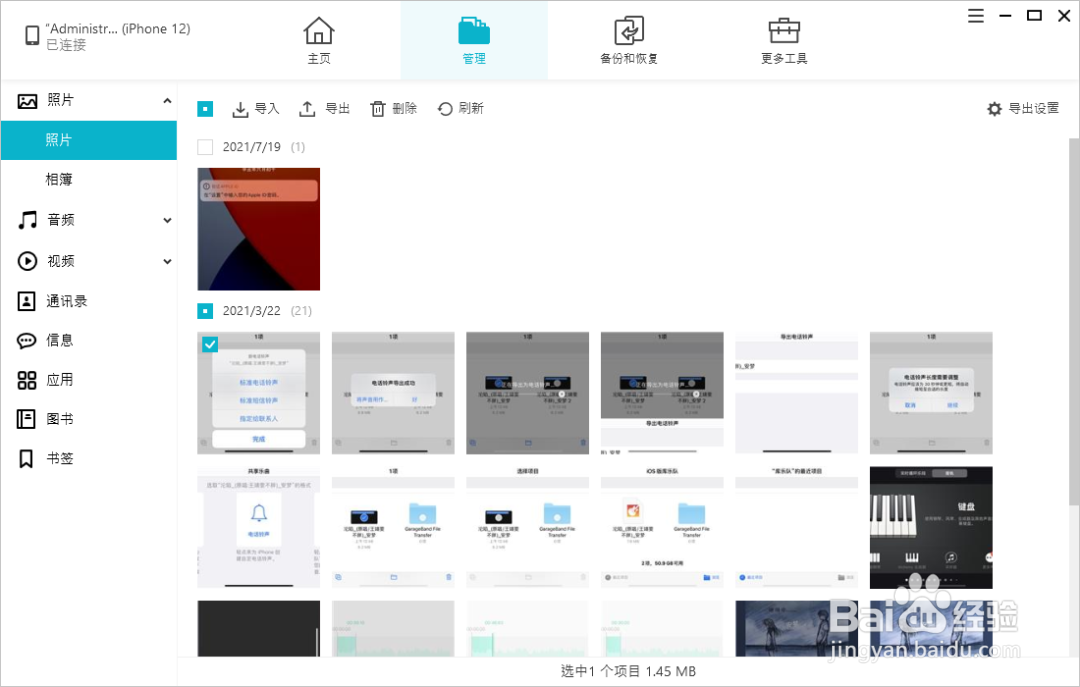Click the 信息 messages bubble icon

(x=26, y=340)
